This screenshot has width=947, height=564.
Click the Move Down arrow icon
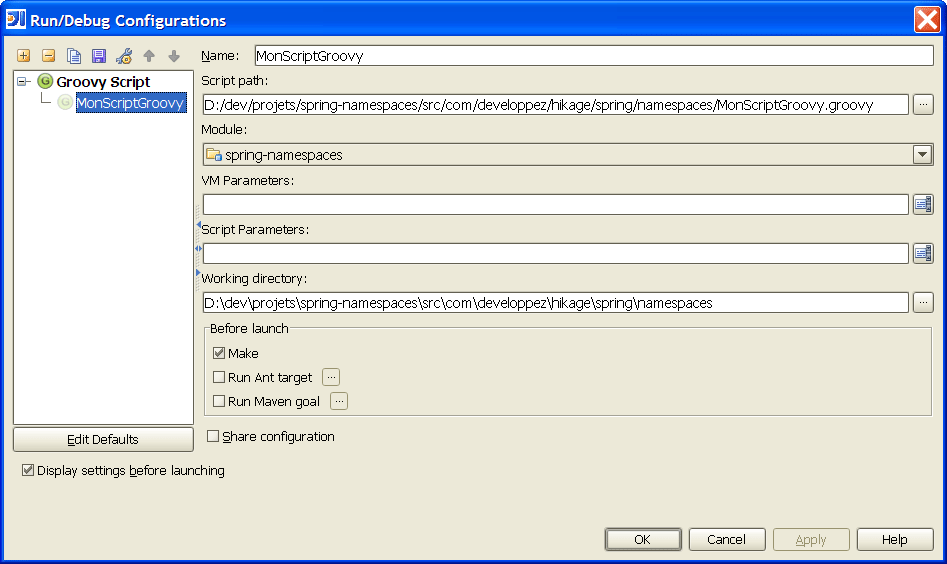pyautogui.click(x=174, y=56)
